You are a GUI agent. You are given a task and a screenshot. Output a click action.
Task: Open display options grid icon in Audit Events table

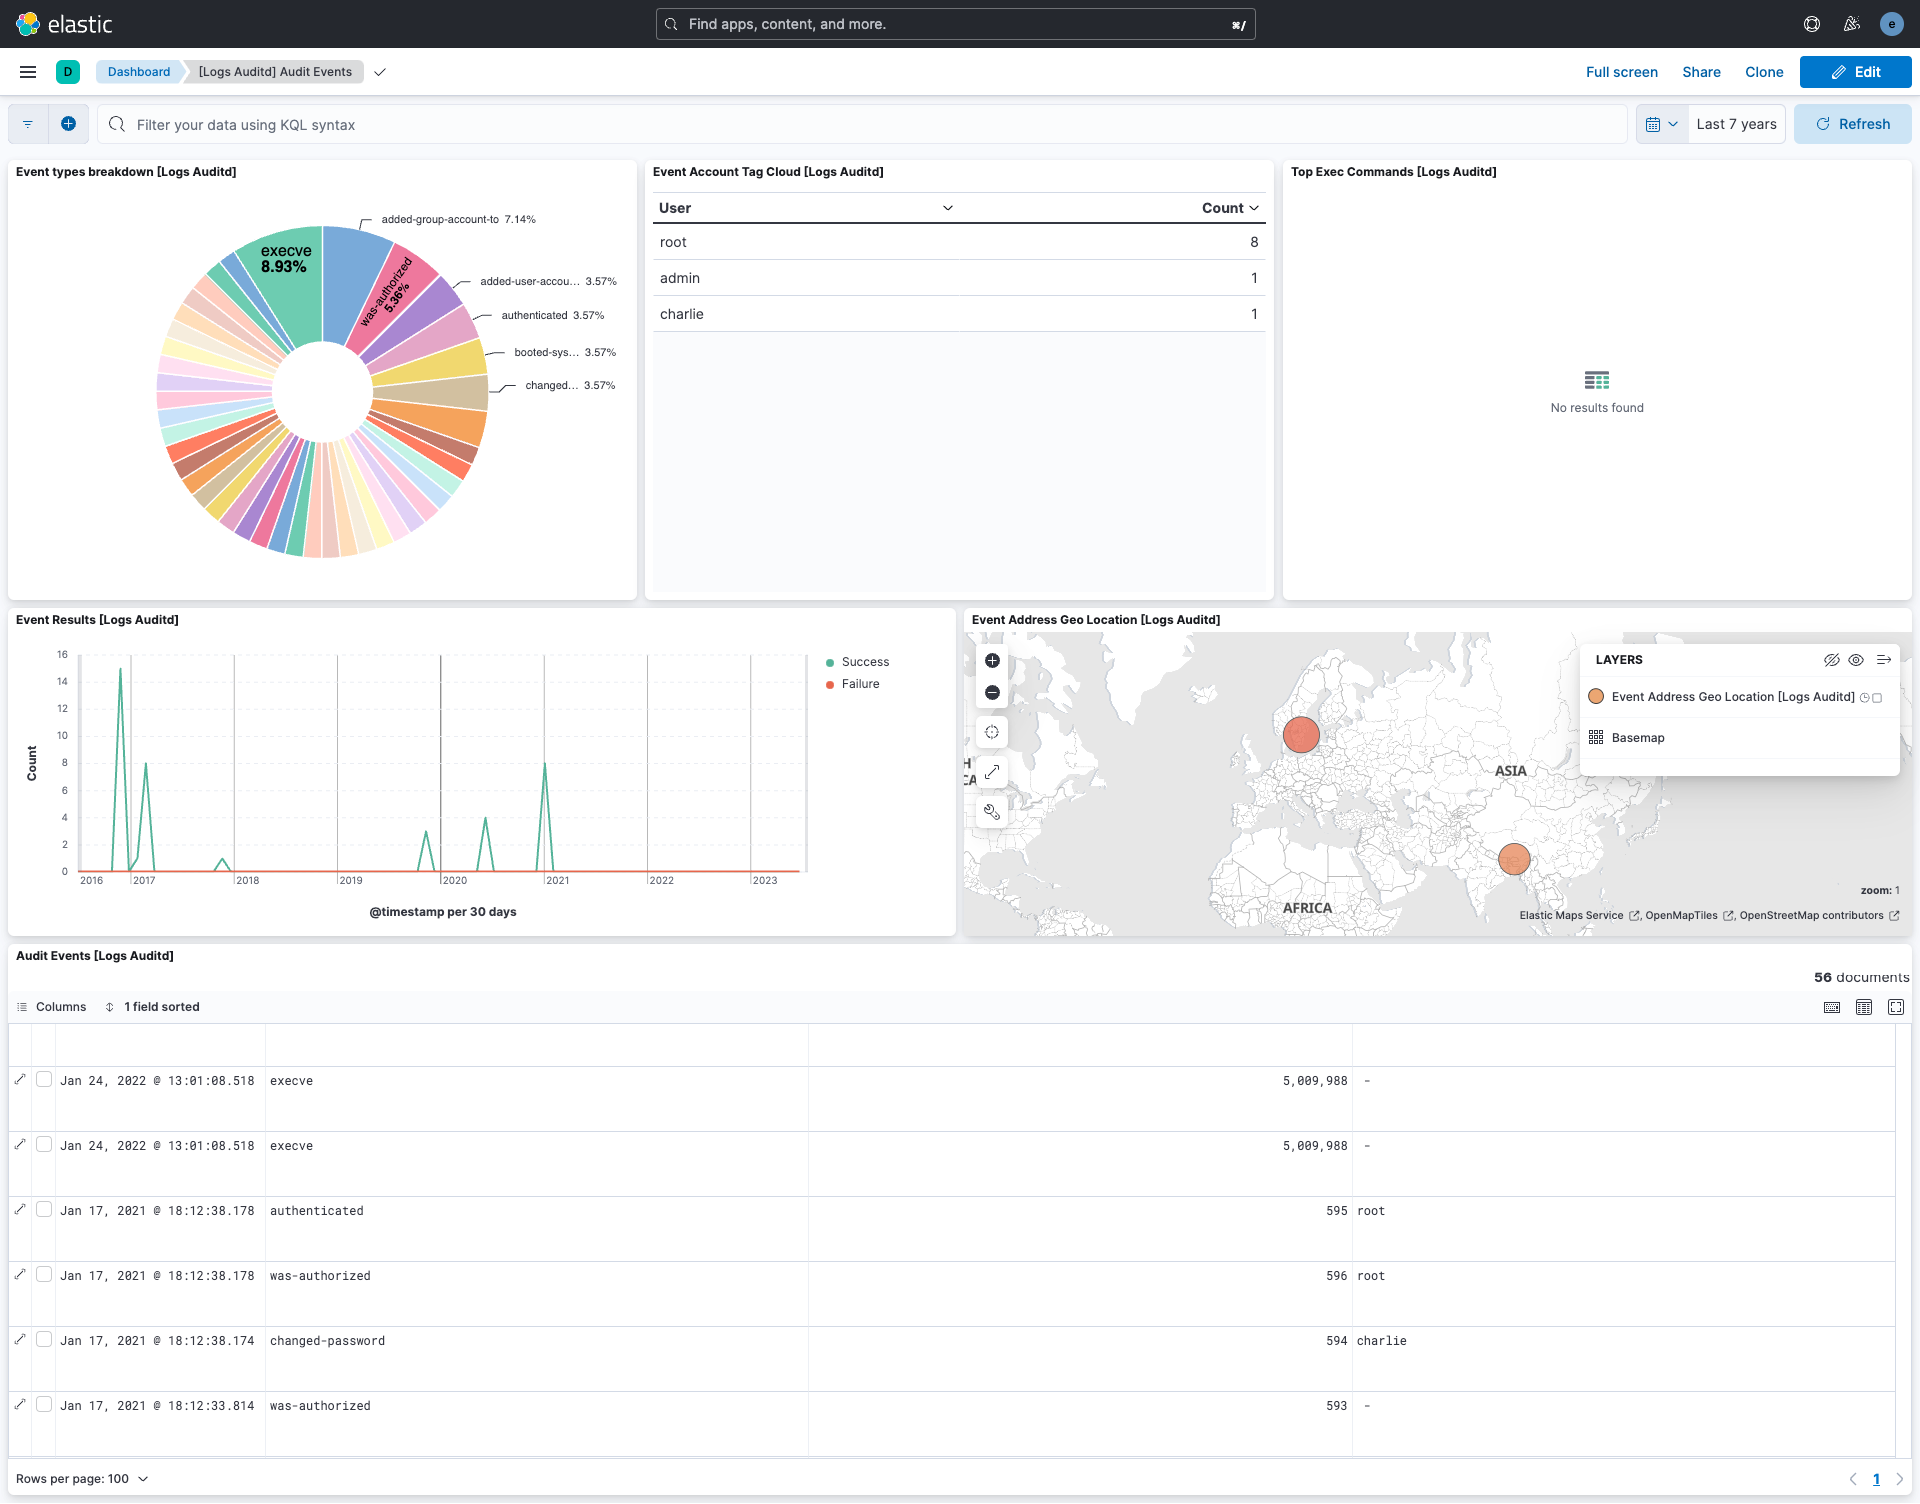(x=1864, y=1007)
